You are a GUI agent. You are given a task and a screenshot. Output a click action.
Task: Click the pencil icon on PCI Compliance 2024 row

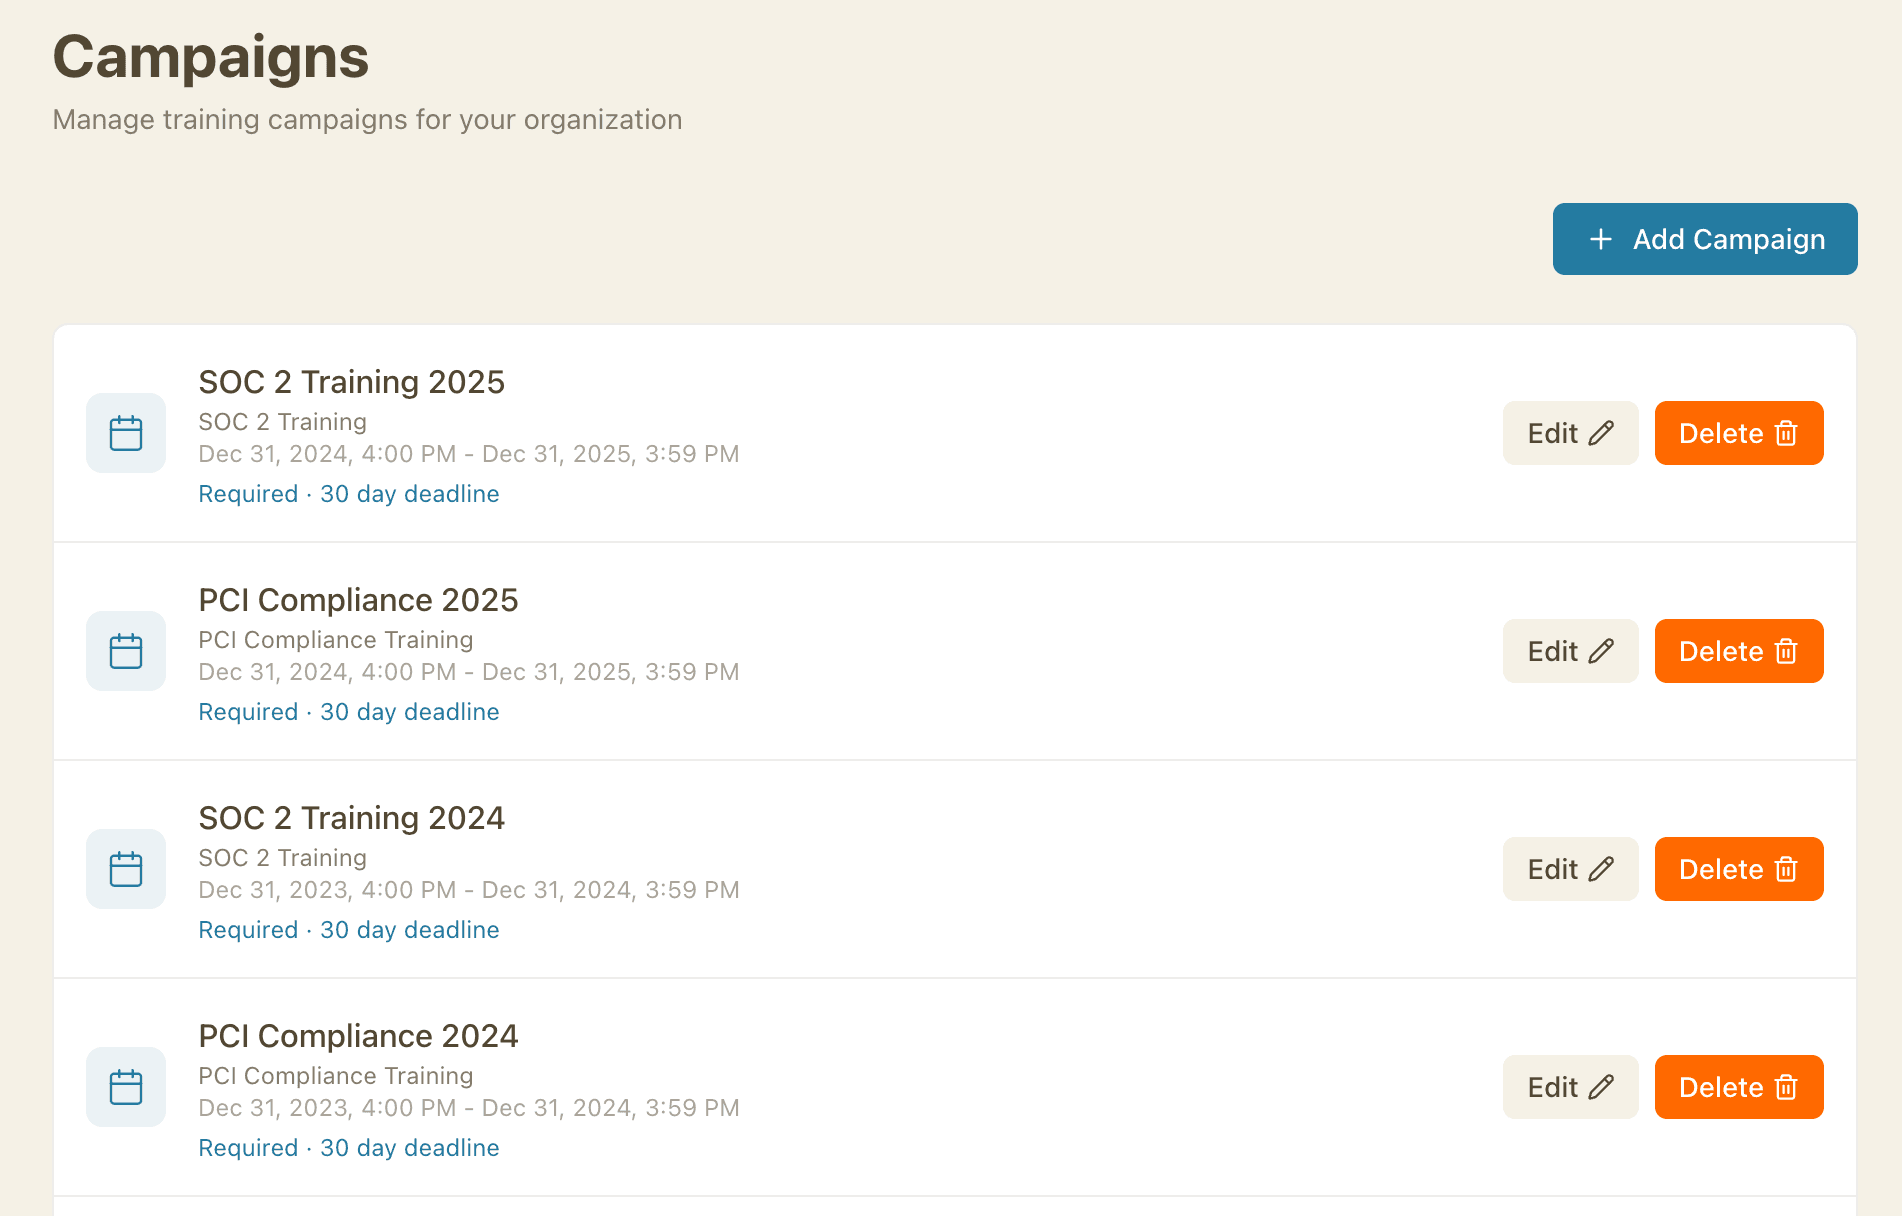[1604, 1087]
